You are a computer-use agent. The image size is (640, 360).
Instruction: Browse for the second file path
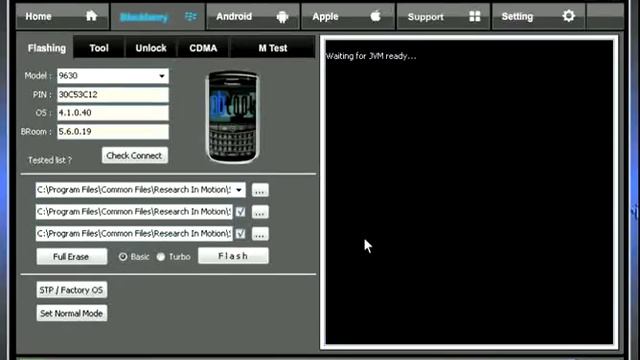click(x=260, y=212)
